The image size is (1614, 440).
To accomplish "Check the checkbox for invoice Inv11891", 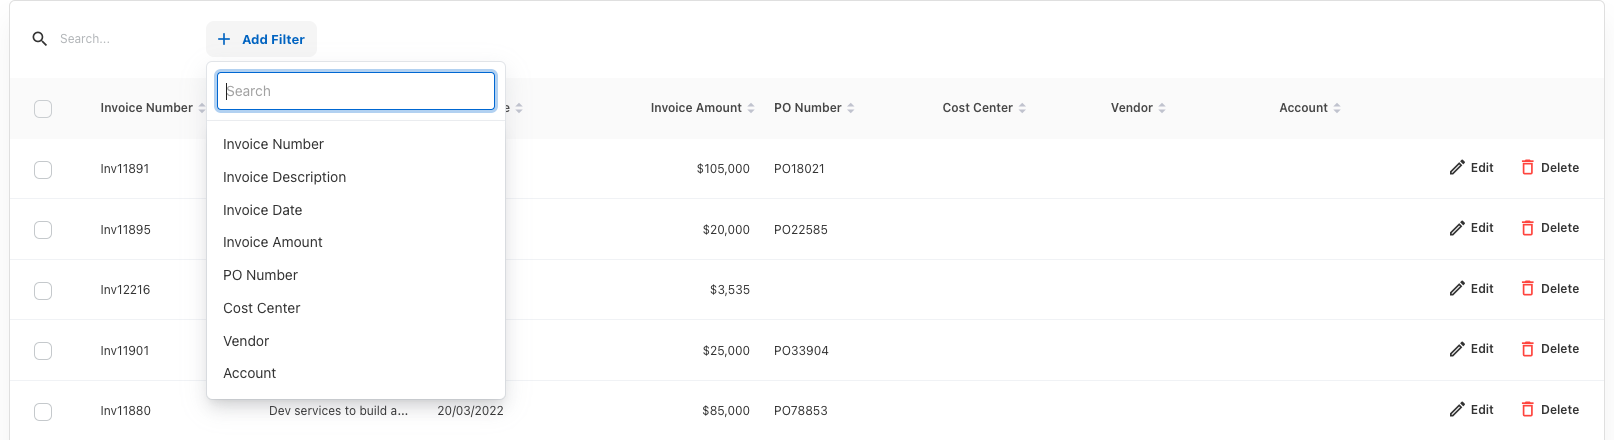I will coord(43,169).
